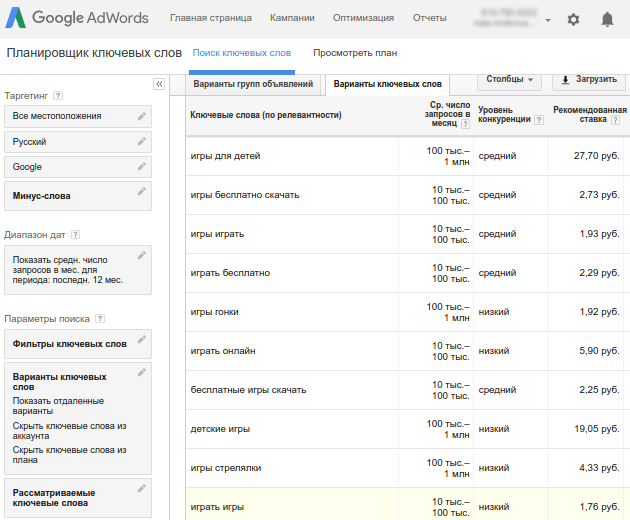Select keyword 'игры для детей'
Image resolution: width=630 pixels, height=520 pixels.
225,156
